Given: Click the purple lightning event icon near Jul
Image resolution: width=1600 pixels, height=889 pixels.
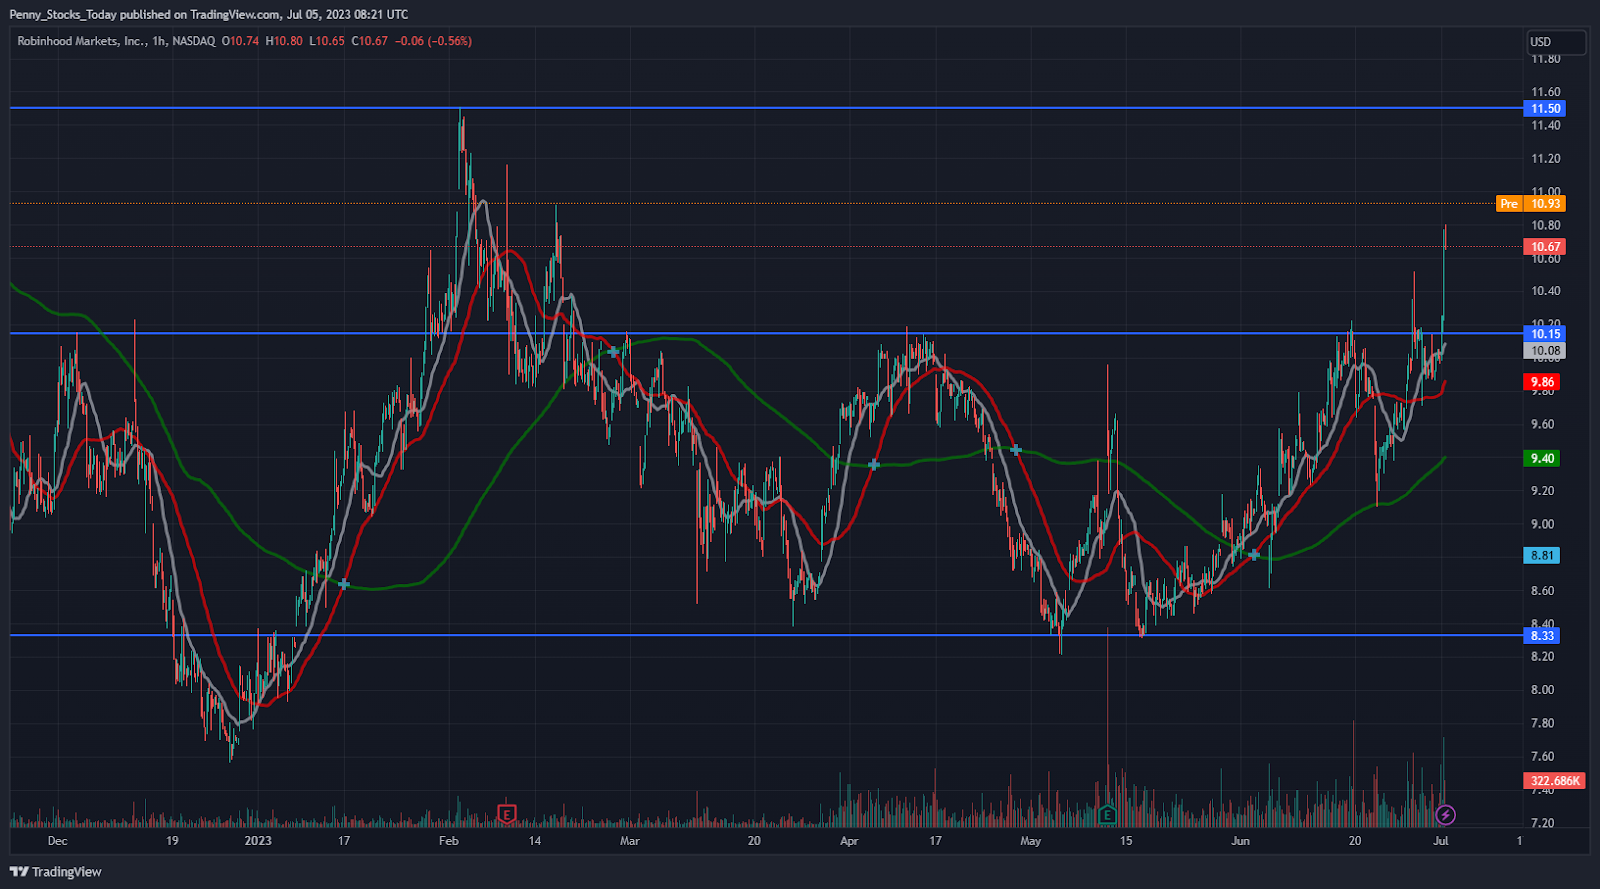Looking at the screenshot, I should (x=1445, y=815).
